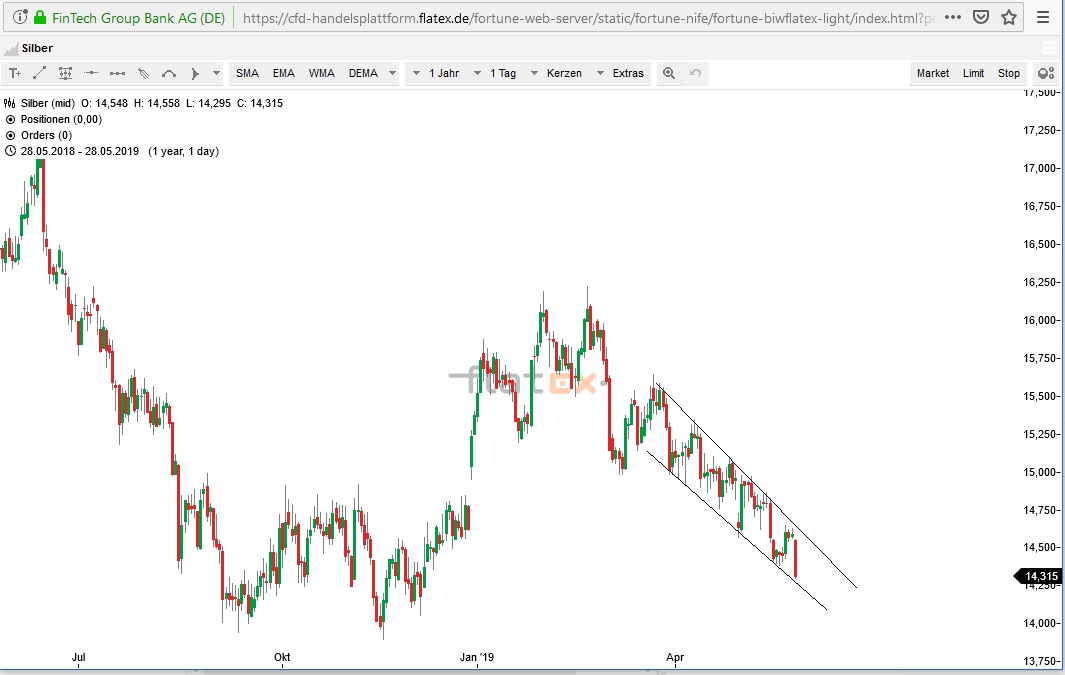Add DEMA indicator to chart
The image size is (1065, 675).
click(x=363, y=73)
